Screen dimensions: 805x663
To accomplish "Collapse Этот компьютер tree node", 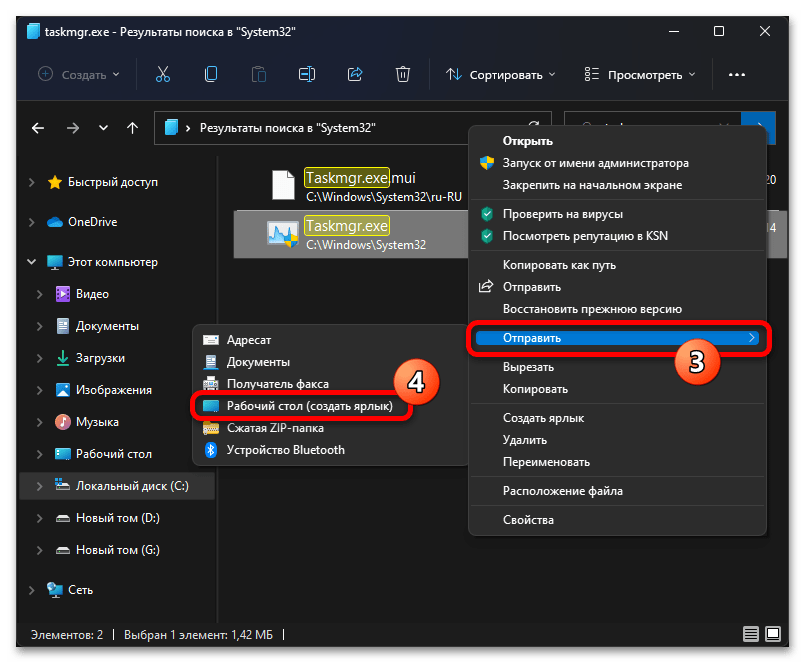I will click(x=32, y=262).
